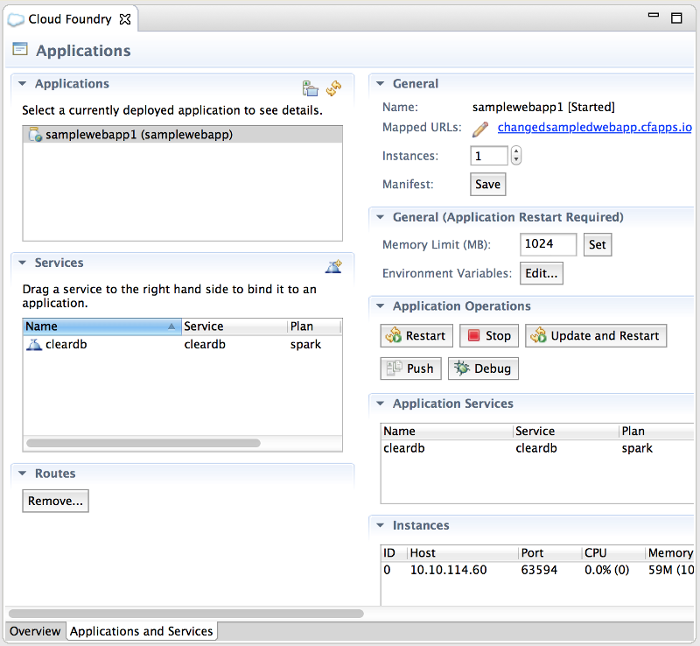Click the Instances number field
The height and width of the screenshot is (646, 700).
point(489,156)
